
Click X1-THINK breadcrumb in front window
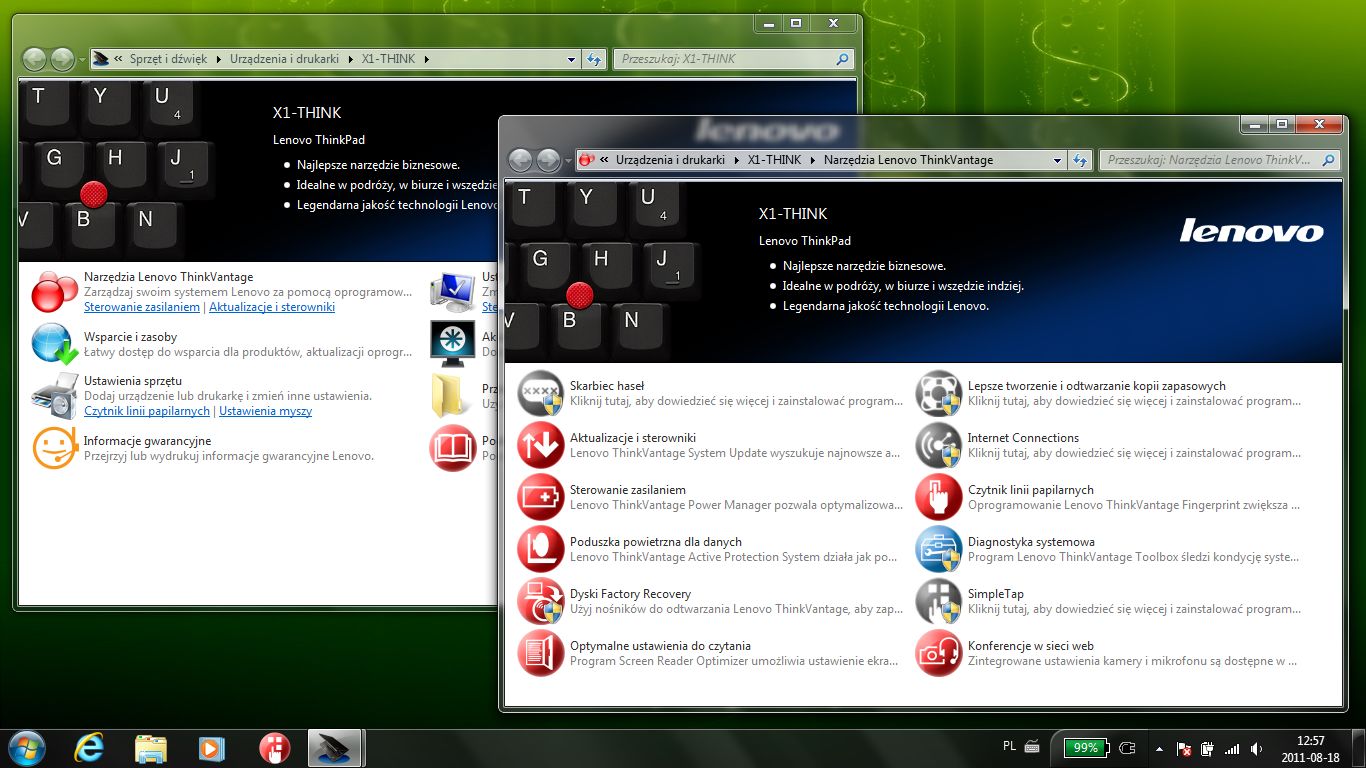(774, 160)
